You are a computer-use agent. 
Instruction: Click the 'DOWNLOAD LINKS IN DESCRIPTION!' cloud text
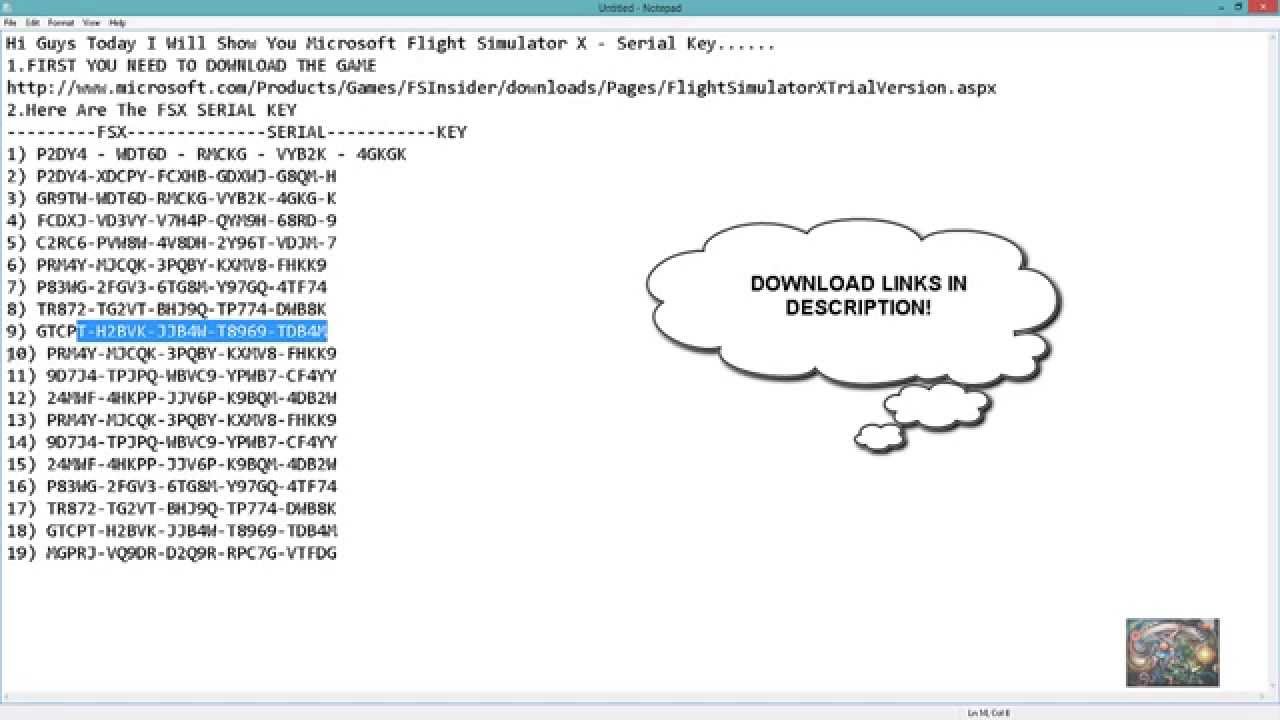(859, 296)
